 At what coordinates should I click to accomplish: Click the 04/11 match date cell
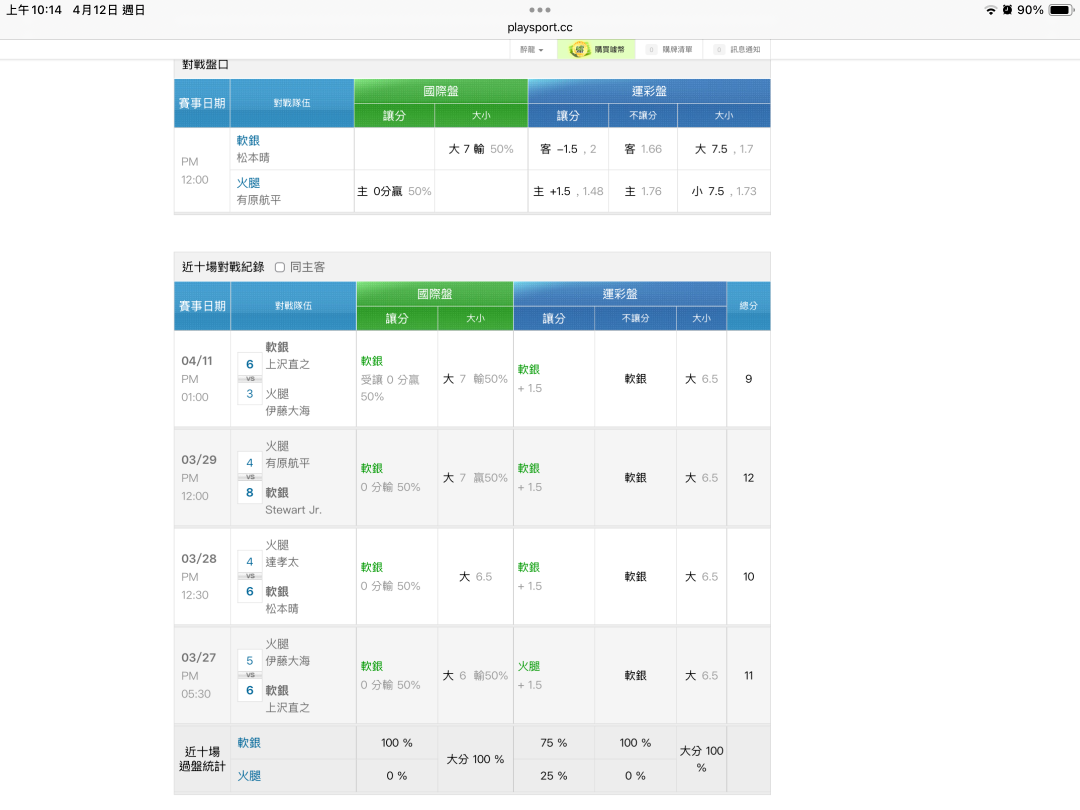[202, 379]
